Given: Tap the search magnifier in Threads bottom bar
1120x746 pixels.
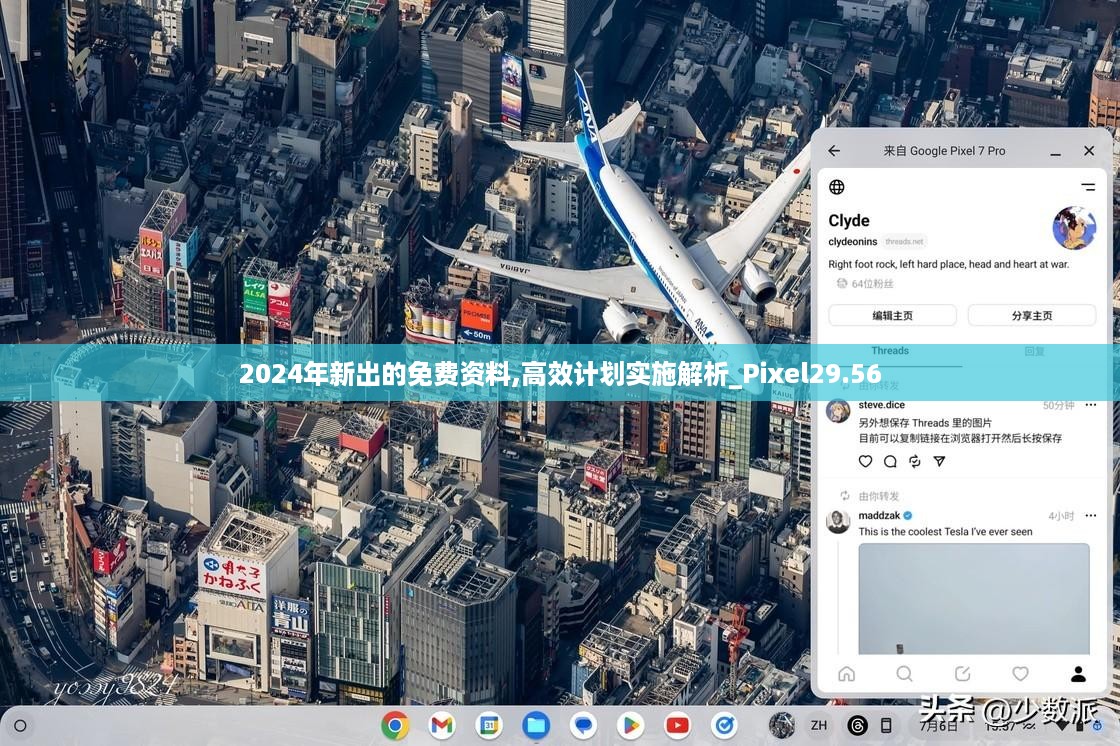Looking at the screenshot, I should pyautogui.click(x=904, y=673).
